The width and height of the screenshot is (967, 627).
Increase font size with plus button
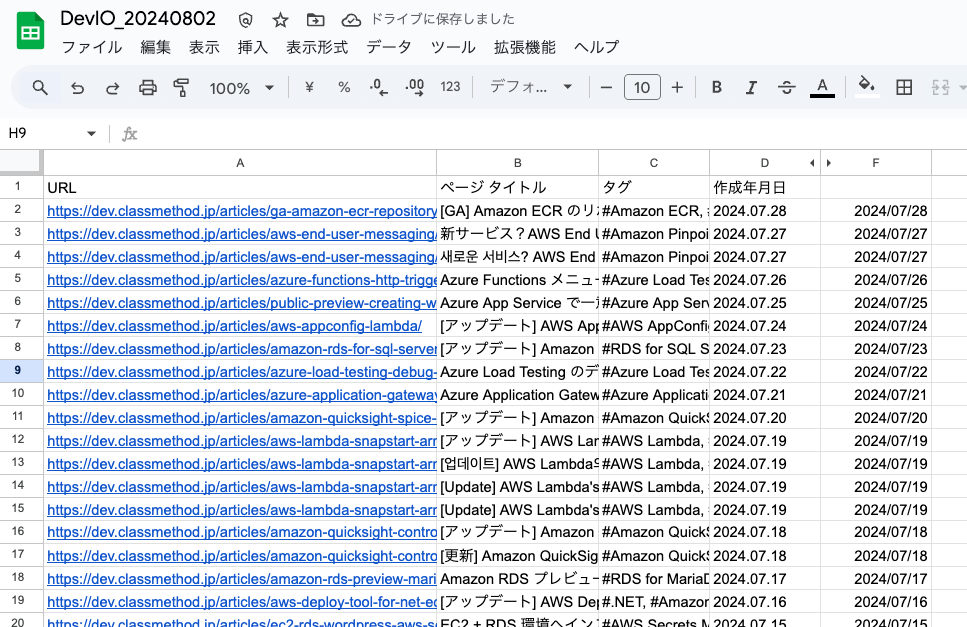point(677,88)
